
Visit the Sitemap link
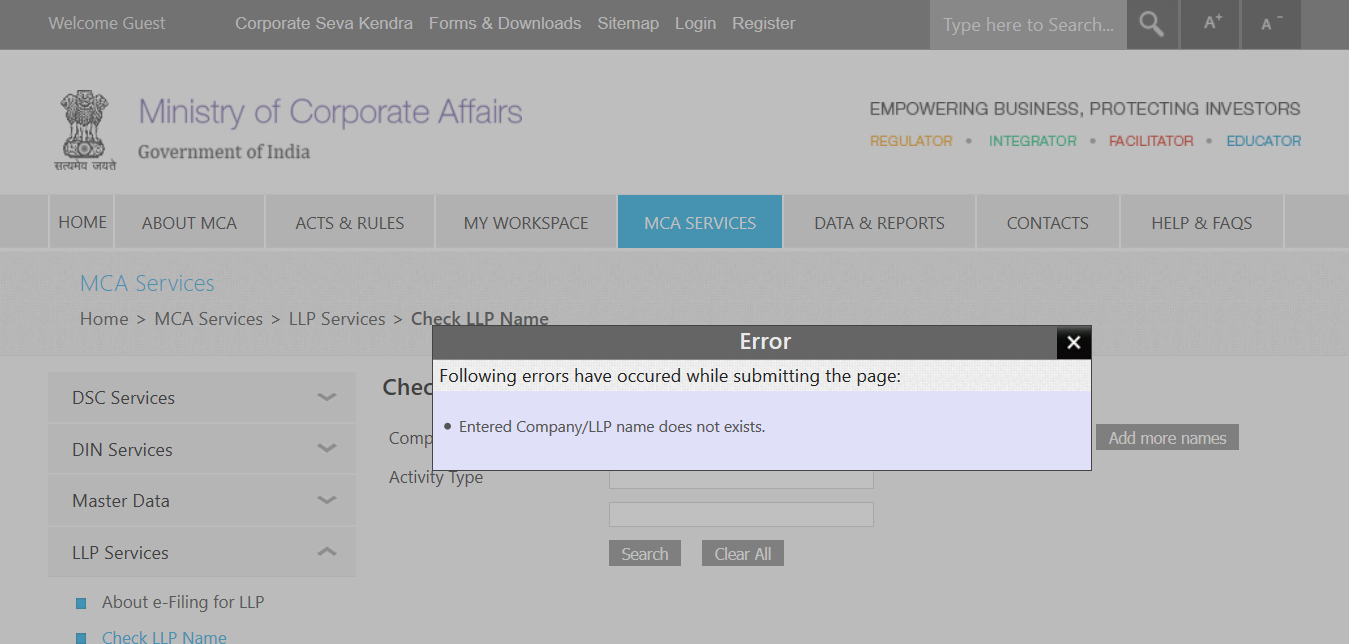(x=628, y=23)
